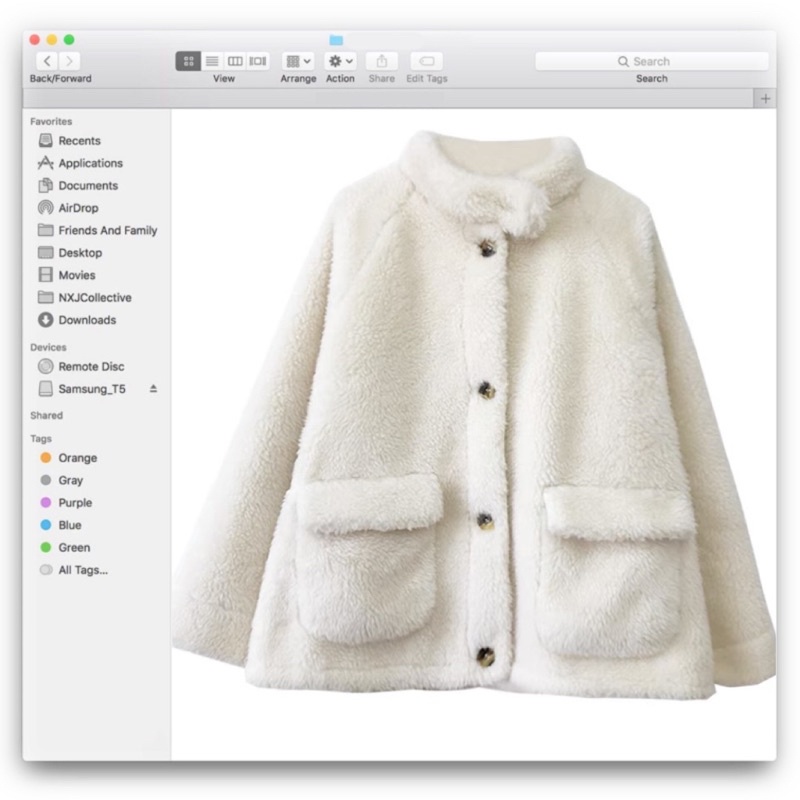
Task: Show All Tags in sidebar
Action: (x=82, y=570)
